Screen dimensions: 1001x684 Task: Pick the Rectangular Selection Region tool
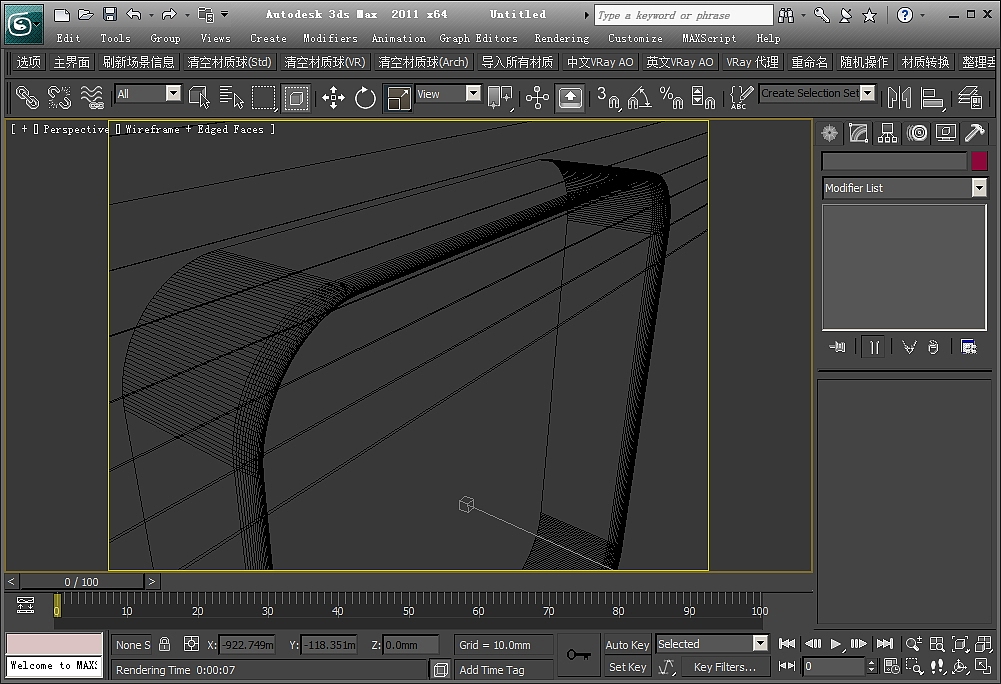[x=263, y=98]
